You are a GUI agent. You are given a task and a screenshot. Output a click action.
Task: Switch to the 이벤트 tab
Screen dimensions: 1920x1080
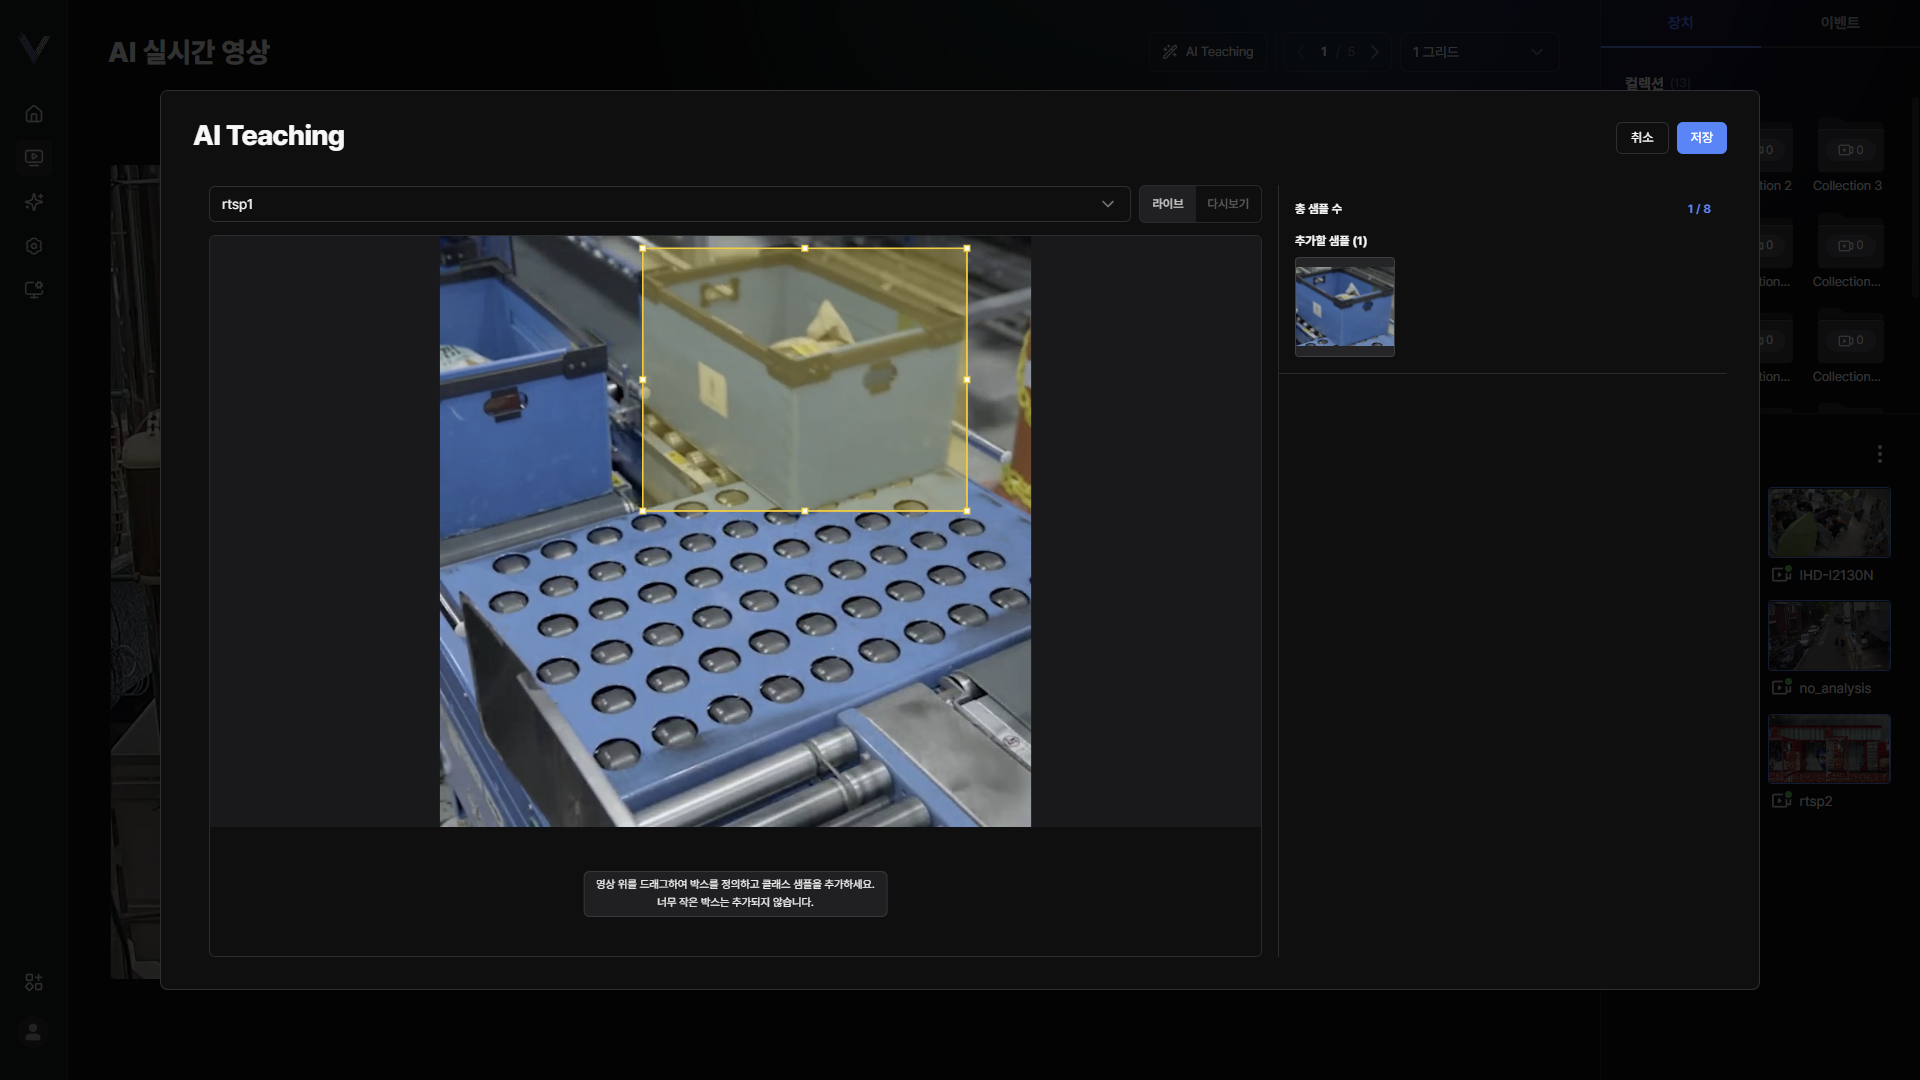1840,23
